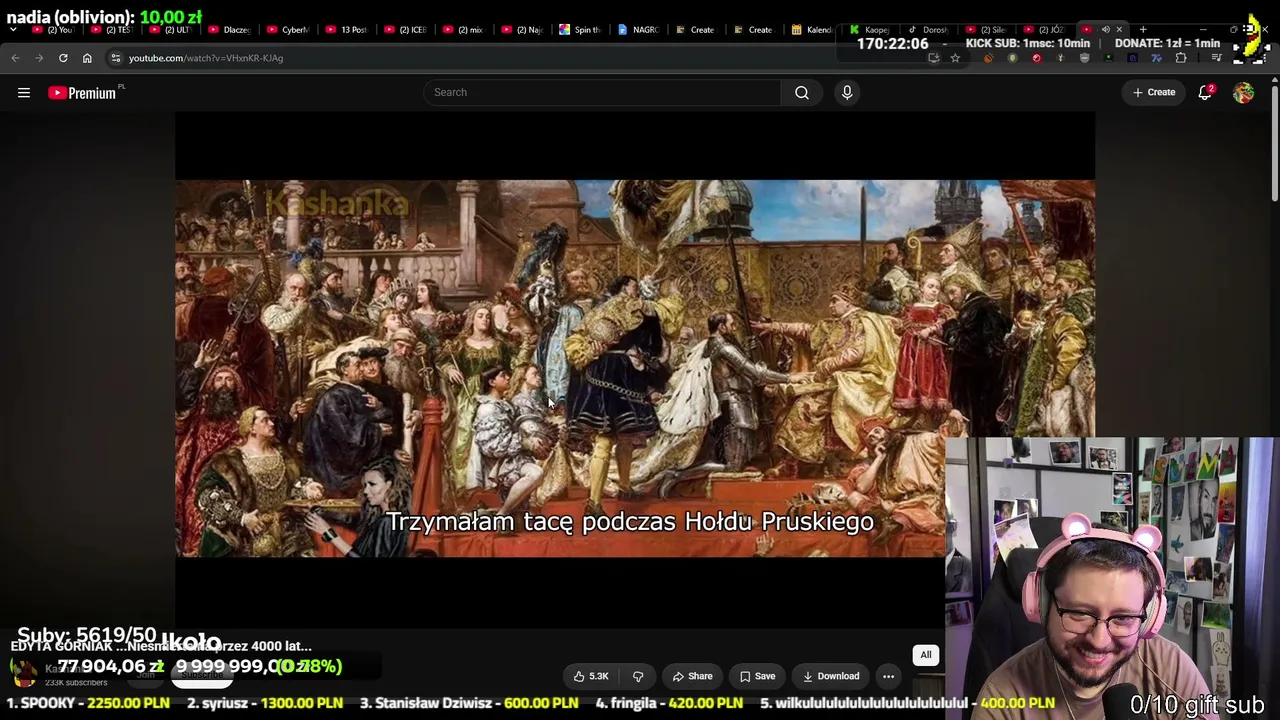Viewport: 1280px width, 720px height.
Task: Open a new browser tab
Action: (x=1143, y=30)
